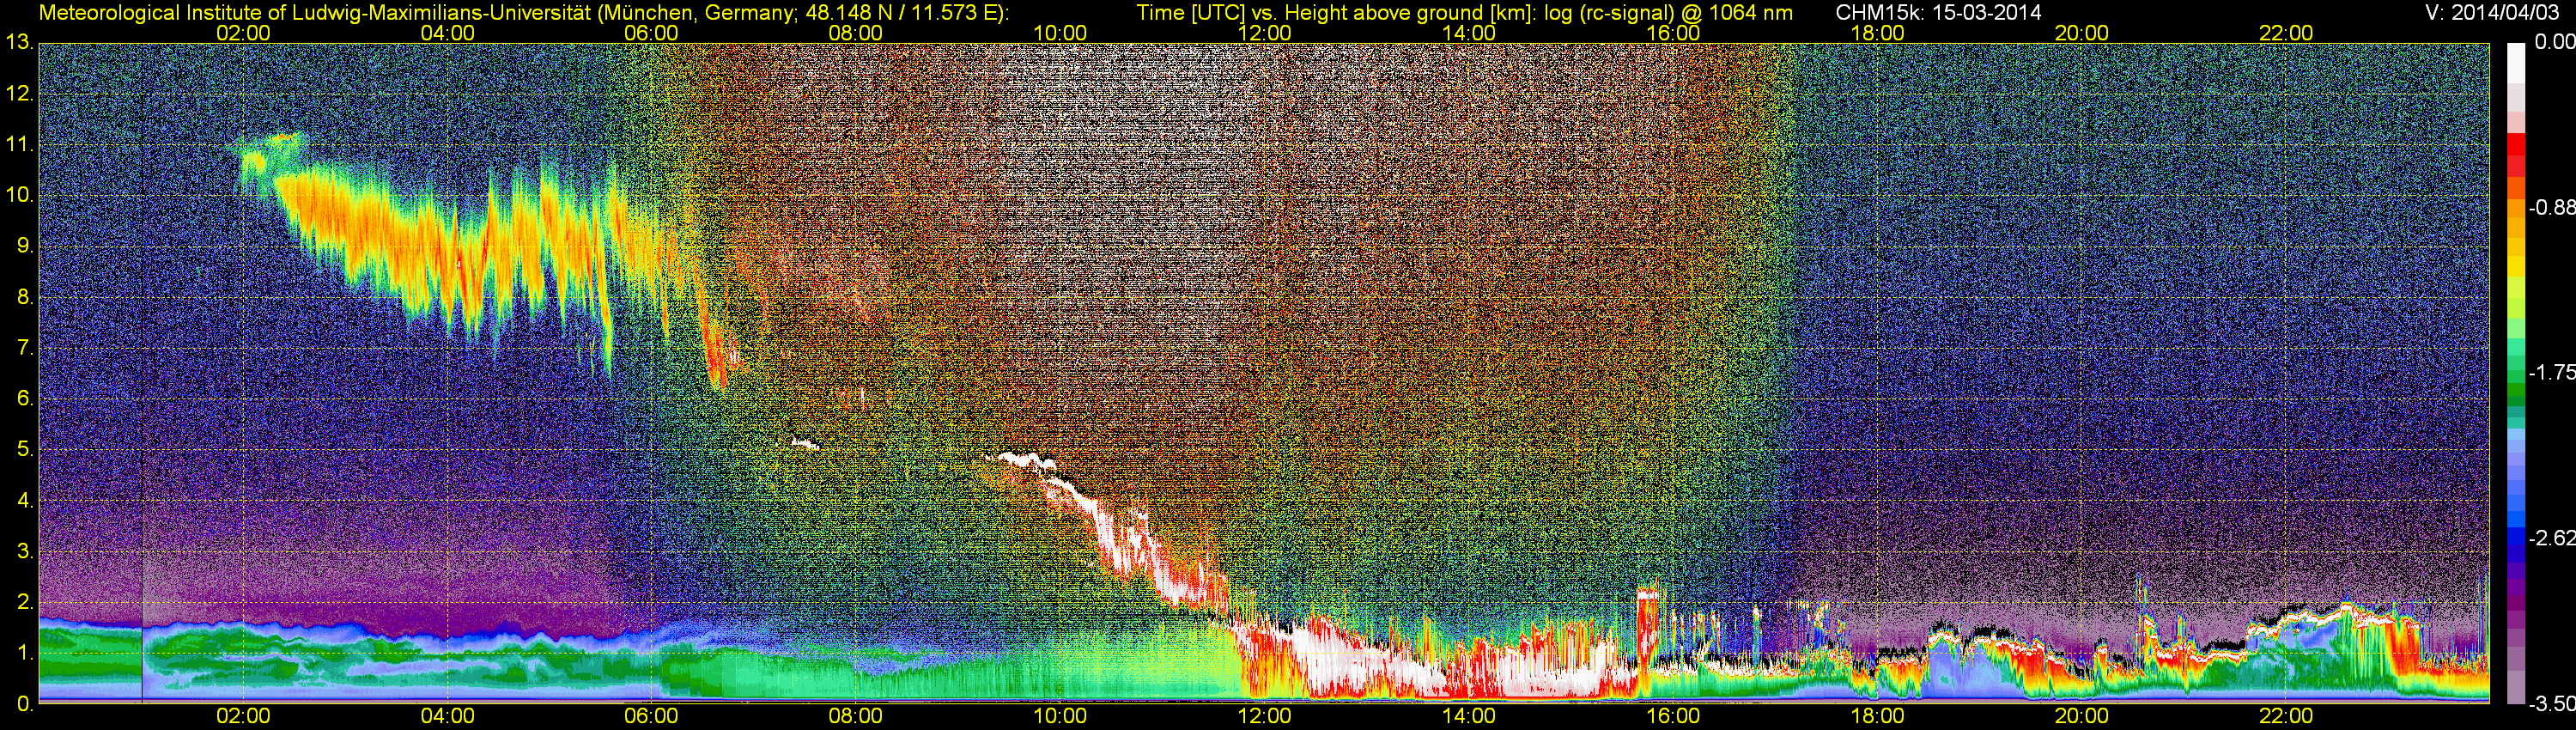Click the '8.' height axis label

point(24,297)
